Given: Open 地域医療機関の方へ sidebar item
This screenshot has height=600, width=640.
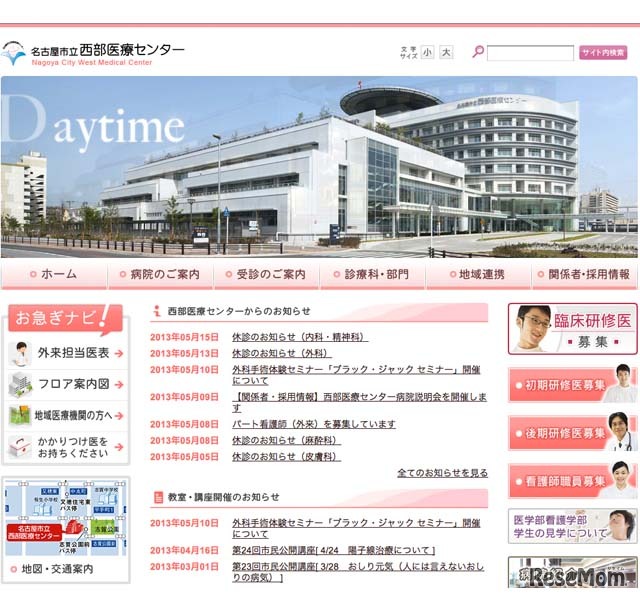Looking at the screenshot, I should click(x=66, y=415).
